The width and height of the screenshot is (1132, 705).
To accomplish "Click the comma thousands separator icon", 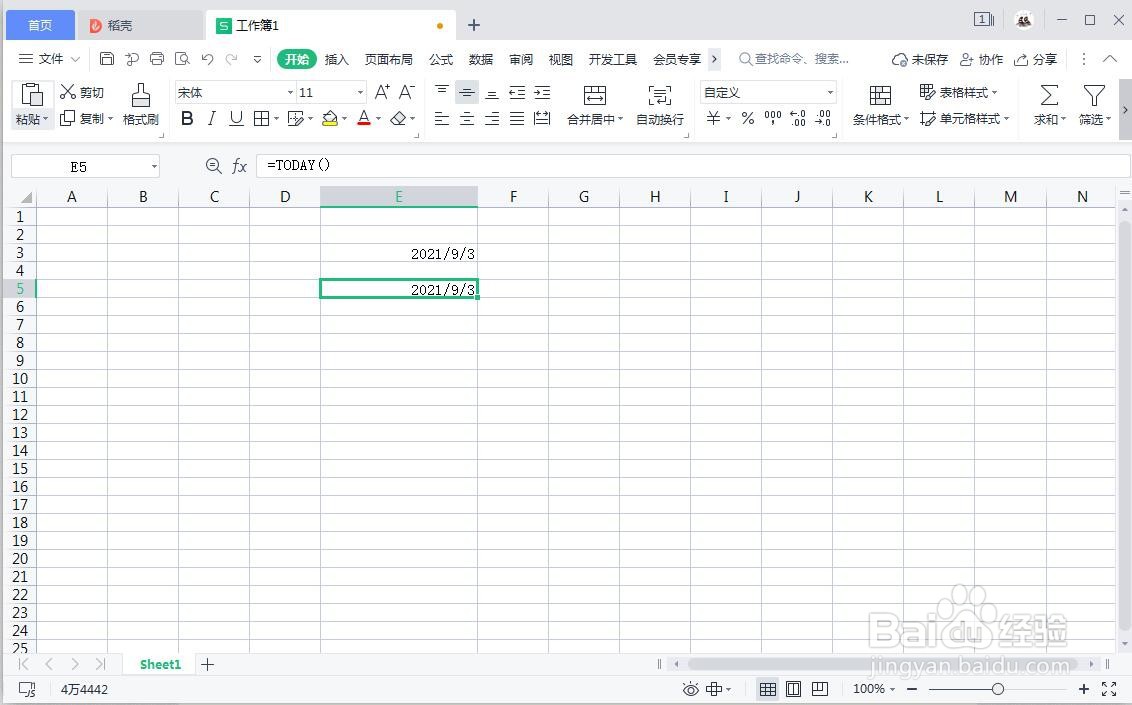I will 771,118.
